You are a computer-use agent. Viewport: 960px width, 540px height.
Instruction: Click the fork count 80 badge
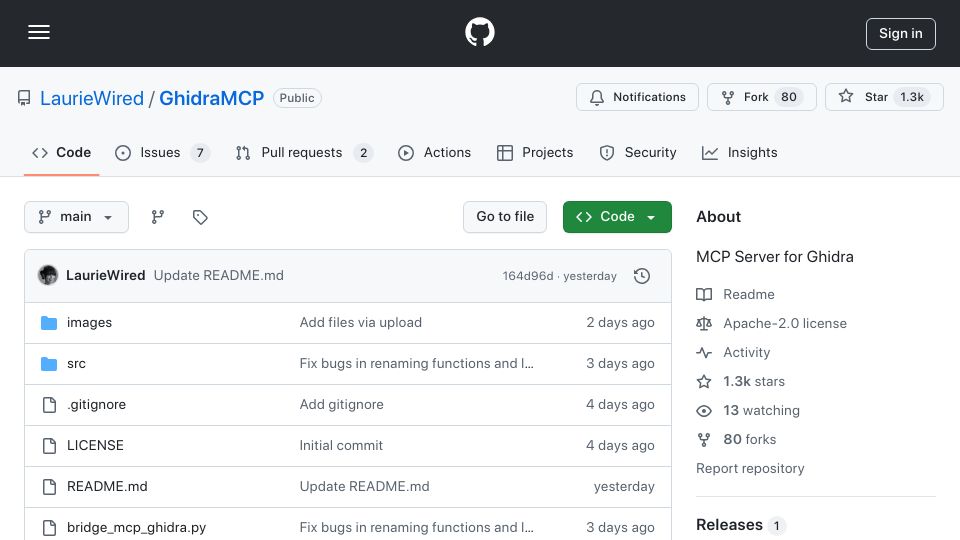pyautogui.click(x=789, y=97)
